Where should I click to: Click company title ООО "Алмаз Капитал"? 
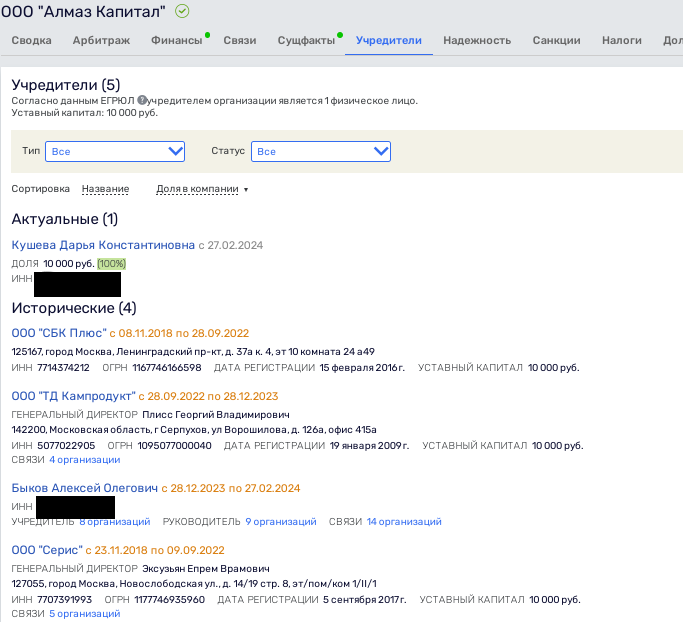tap(83, 11)
